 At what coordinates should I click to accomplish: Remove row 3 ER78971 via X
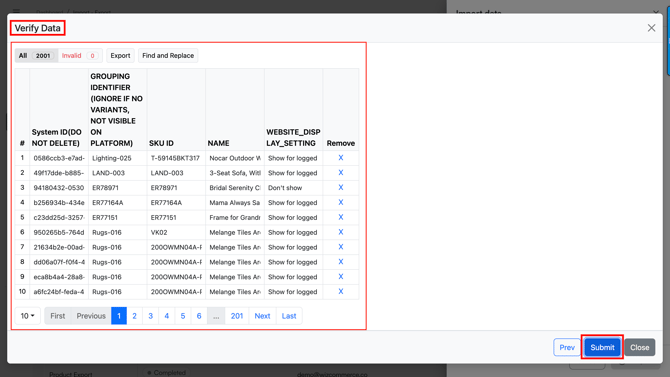[x=341, y=188]
